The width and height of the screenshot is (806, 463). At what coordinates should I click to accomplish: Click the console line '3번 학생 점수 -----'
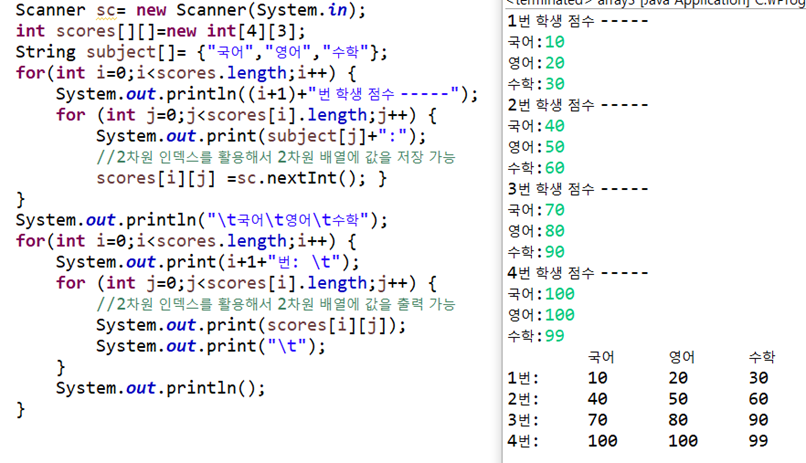tap(578, 189)
